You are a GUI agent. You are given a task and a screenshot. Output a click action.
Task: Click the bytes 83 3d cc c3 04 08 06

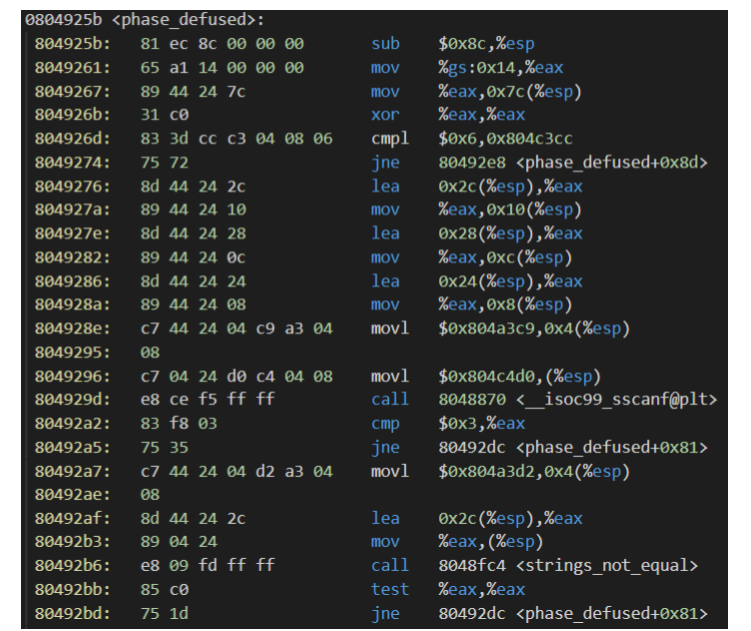[x=236, y=138]
